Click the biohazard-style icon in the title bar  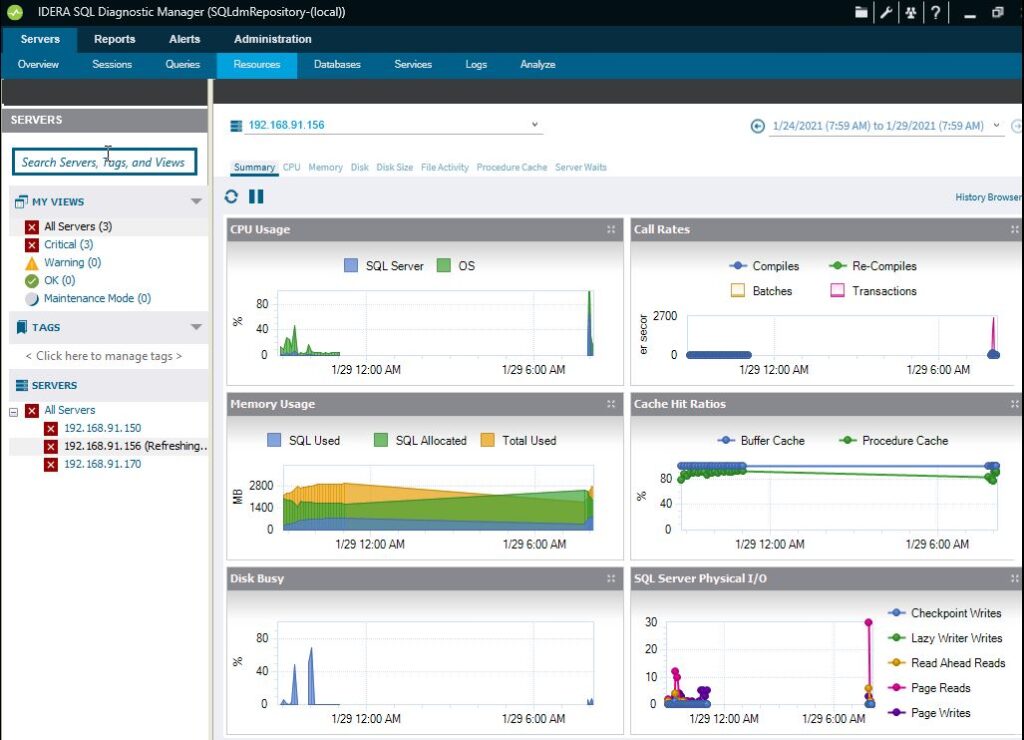[910, 12]
